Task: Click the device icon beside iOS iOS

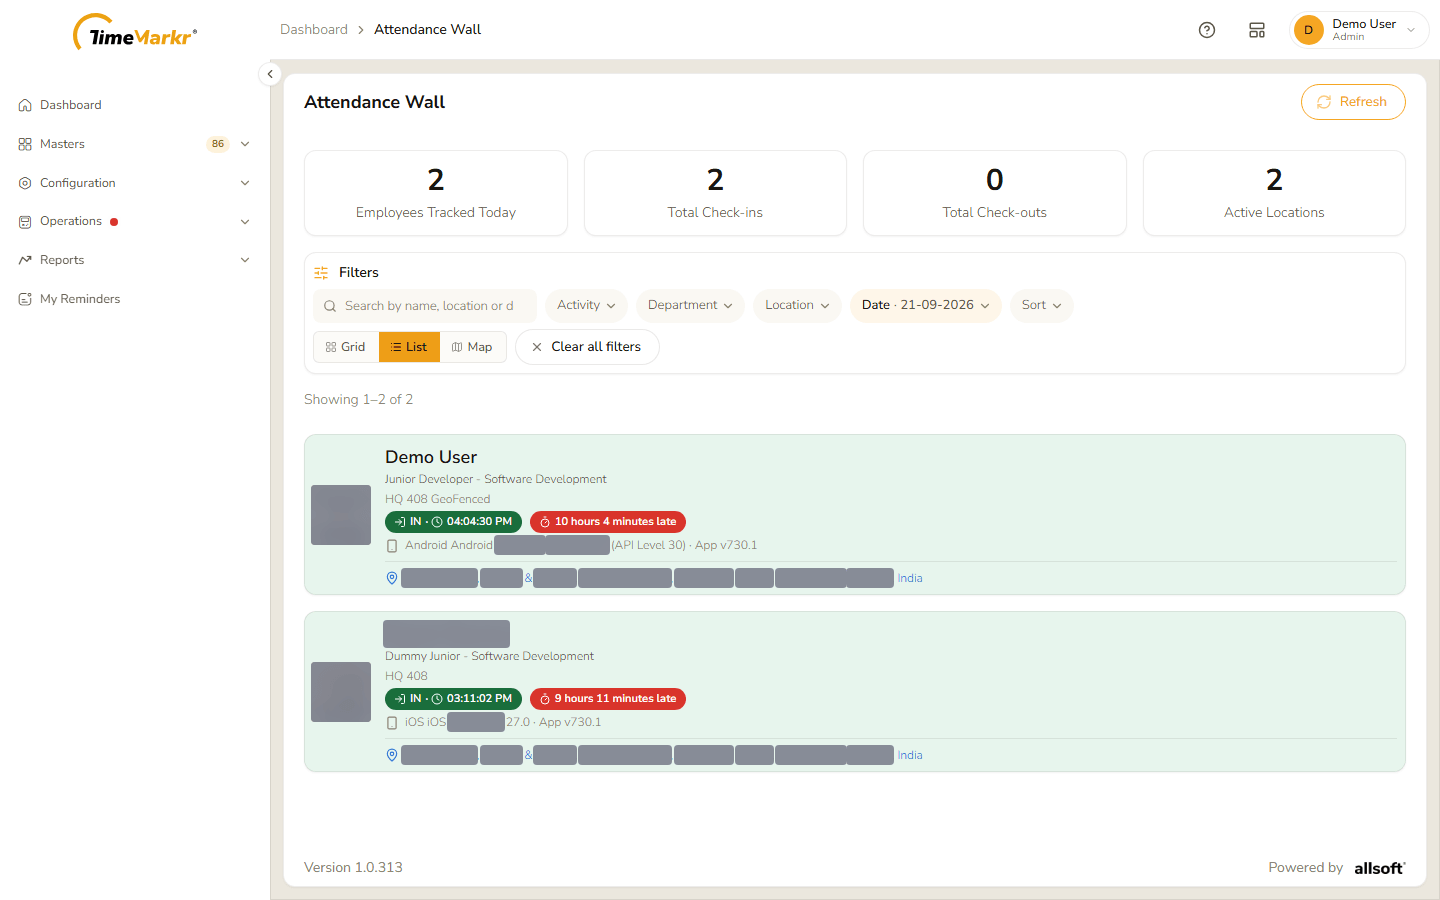Action: coord(392,723)
